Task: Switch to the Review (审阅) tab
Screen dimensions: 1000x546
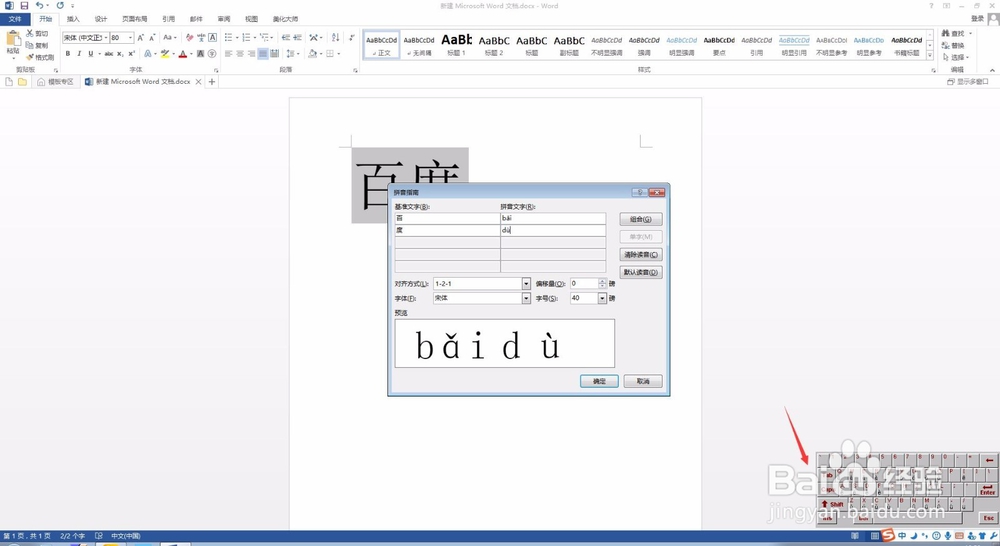Action: [224, 19]
